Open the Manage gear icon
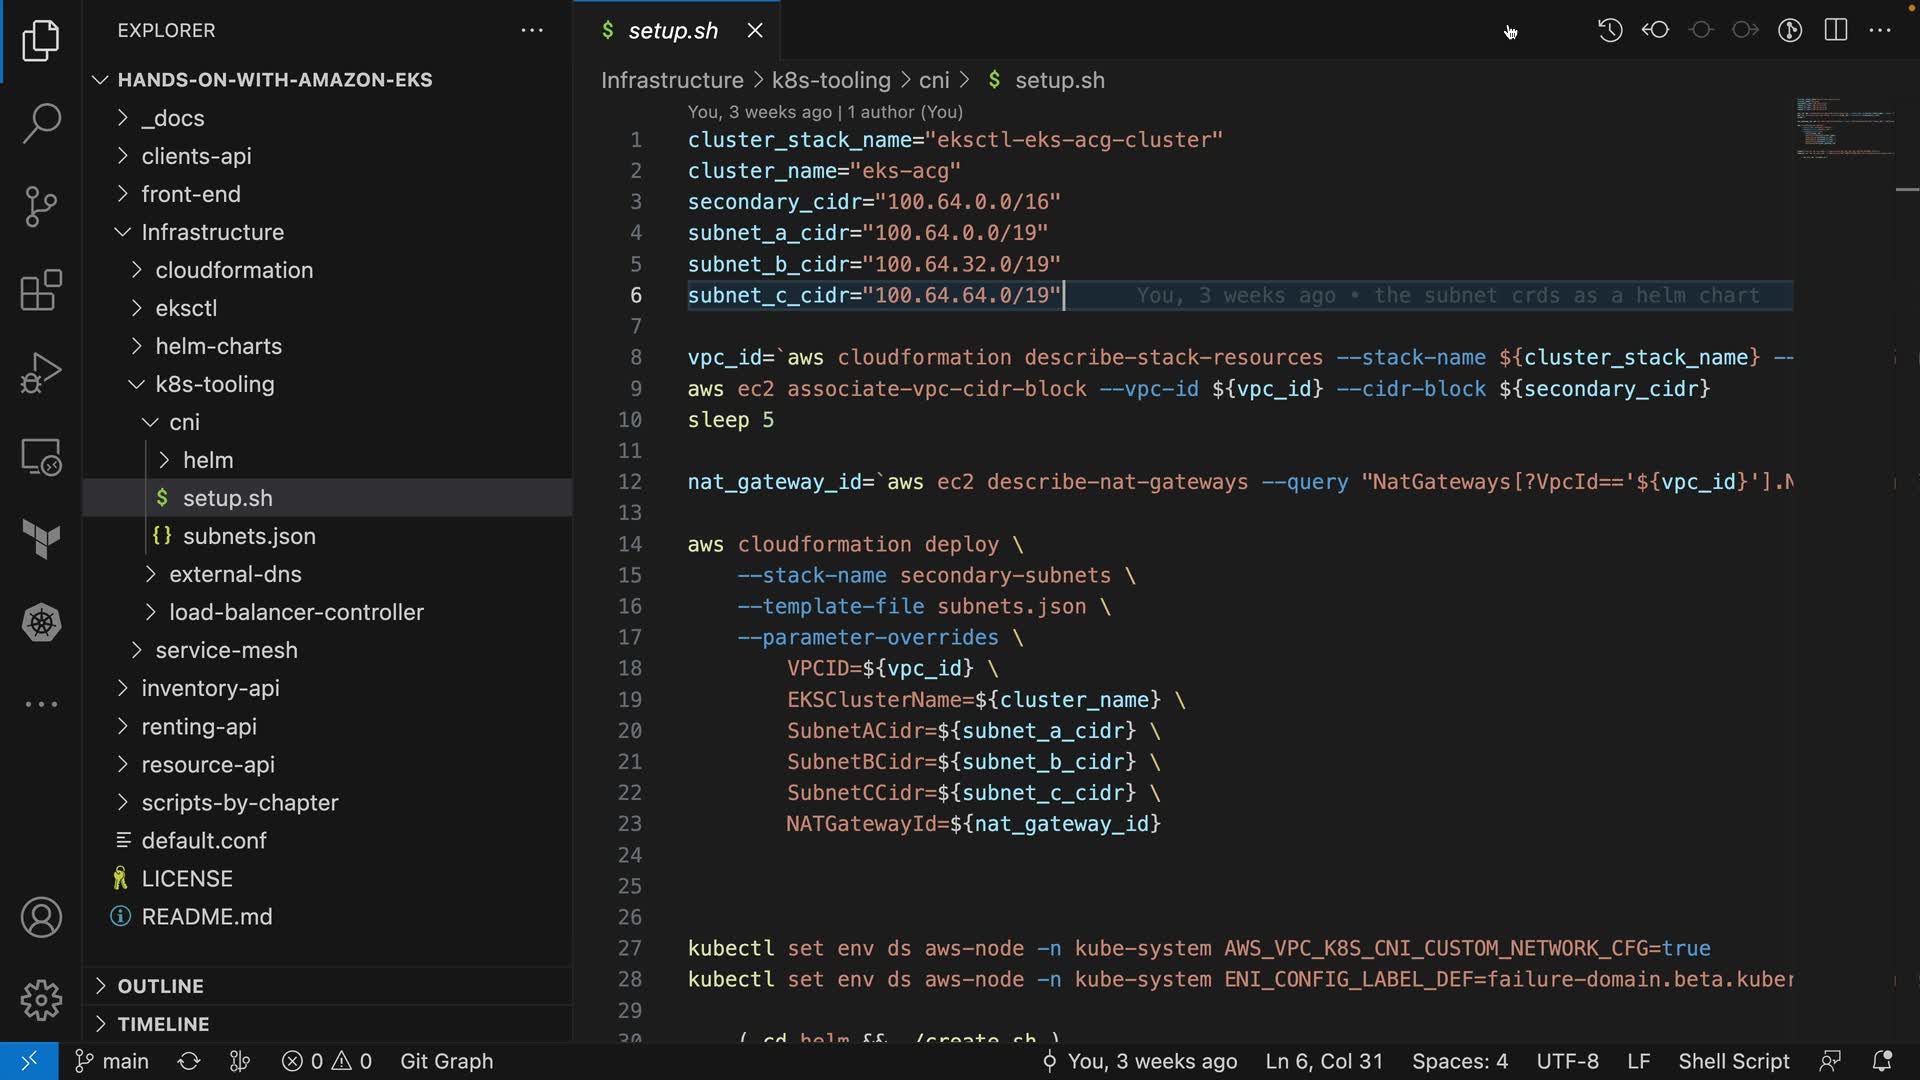Image resolution: width=1920 pixels, height=1080 pixels. click(x=41, y=999)
